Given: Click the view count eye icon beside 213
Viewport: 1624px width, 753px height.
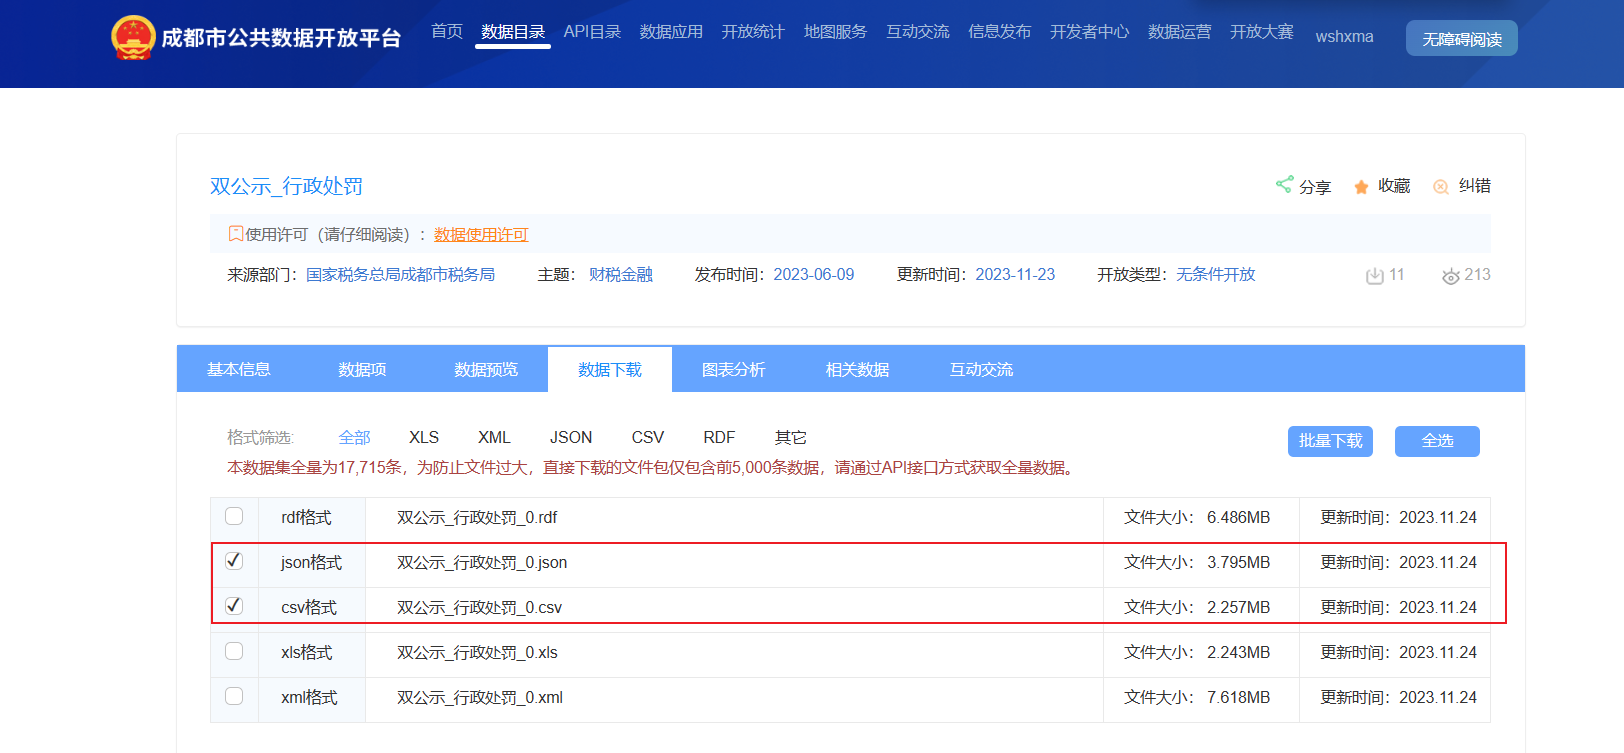Looking at the screenshot, I should click(x=1450, y=276).
